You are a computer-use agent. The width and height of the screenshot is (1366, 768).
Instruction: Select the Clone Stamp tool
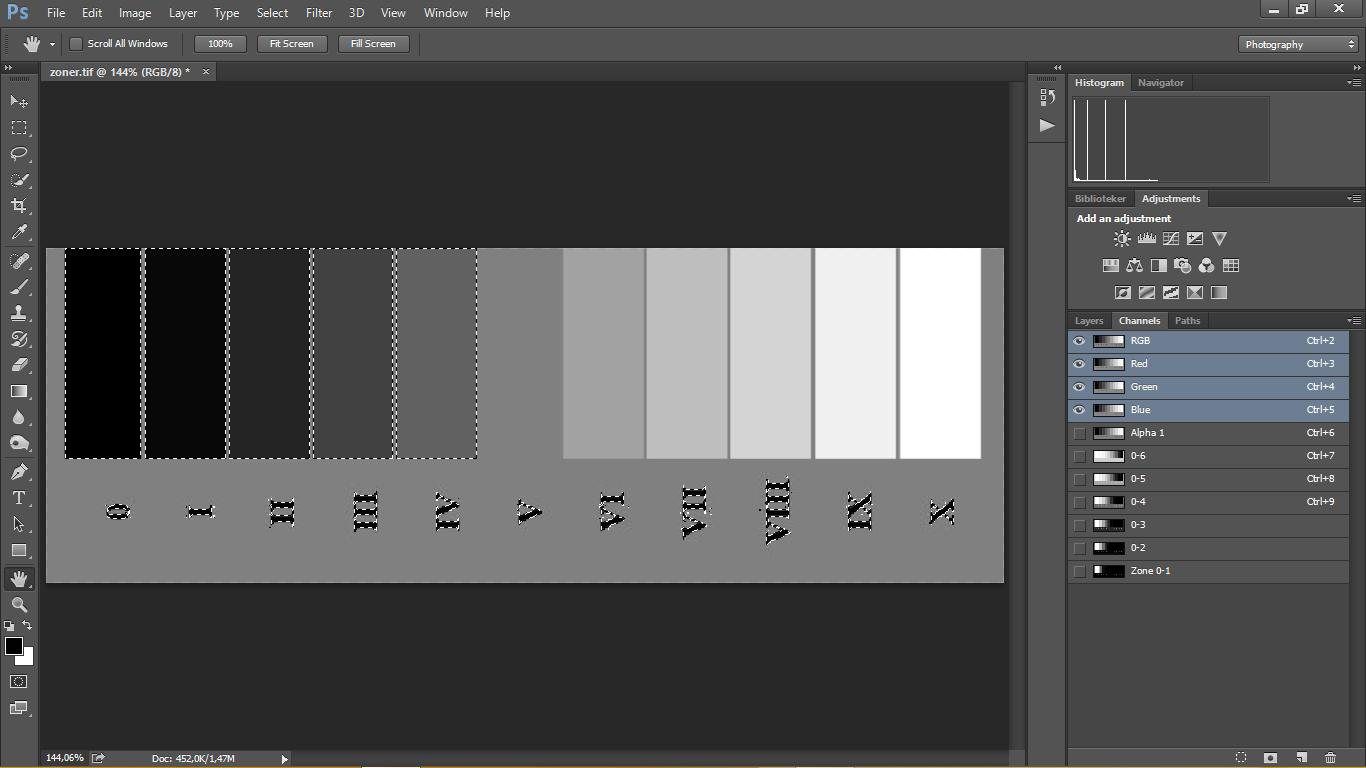pos(19,313)
